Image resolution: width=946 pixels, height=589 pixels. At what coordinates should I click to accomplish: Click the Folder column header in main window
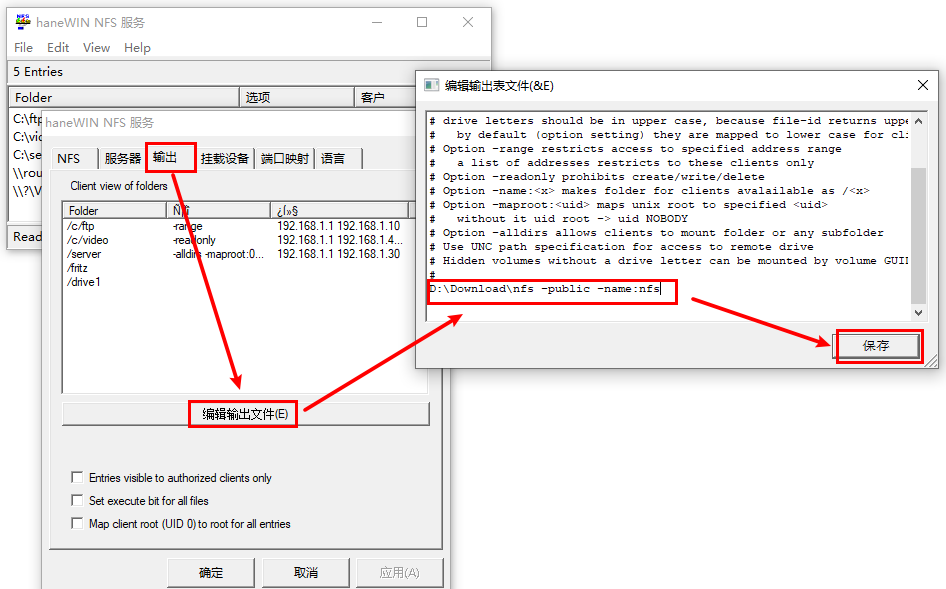click(x=124, y=97)
